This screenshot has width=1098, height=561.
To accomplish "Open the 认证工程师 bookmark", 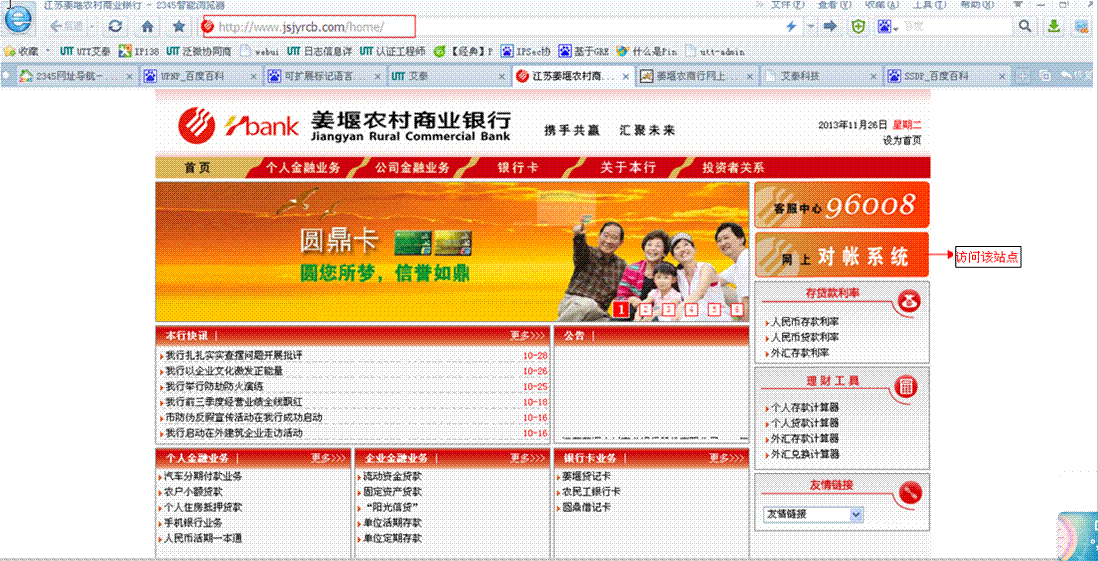I will pos(392,50).
